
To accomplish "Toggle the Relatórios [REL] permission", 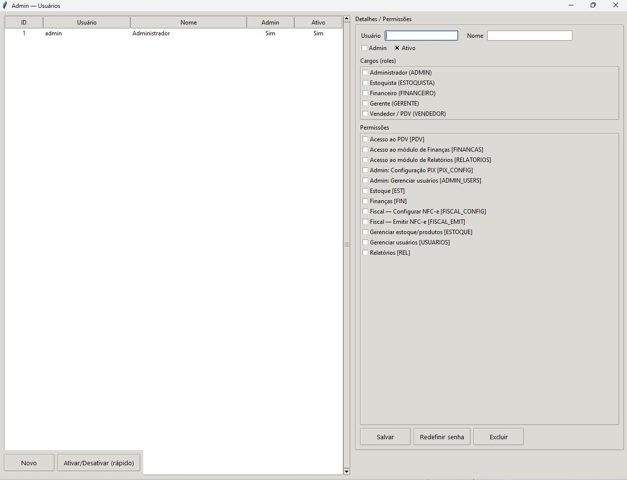I will [x=366, y=253].
